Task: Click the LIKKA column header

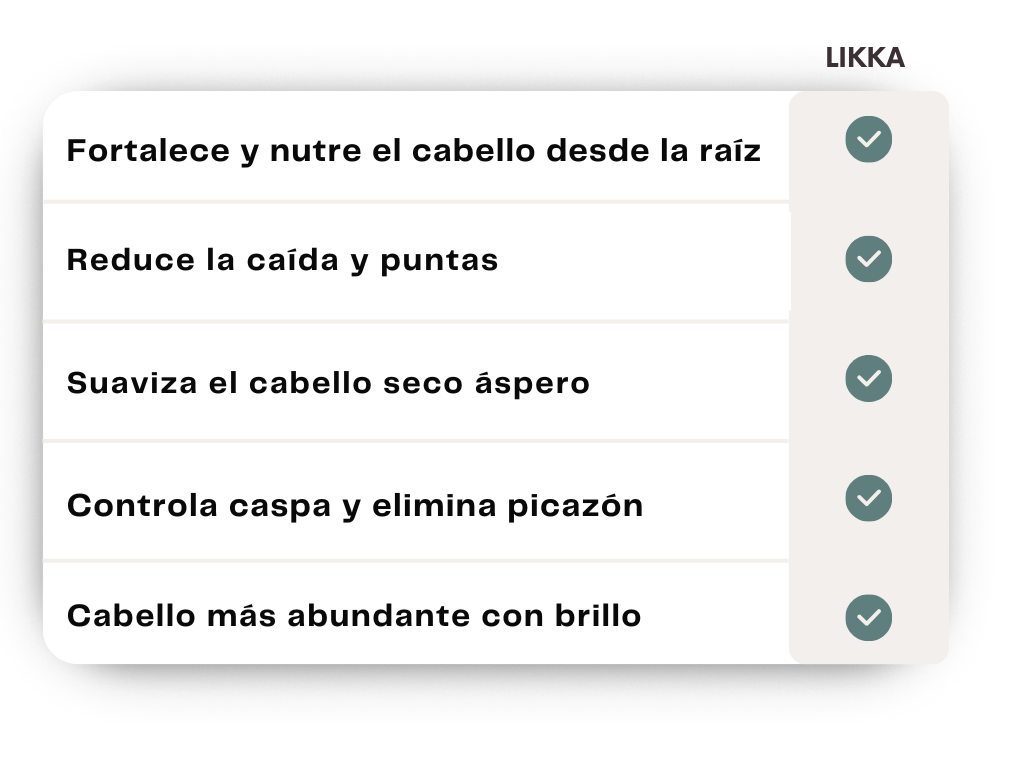Action: click(x=865, y=58)
